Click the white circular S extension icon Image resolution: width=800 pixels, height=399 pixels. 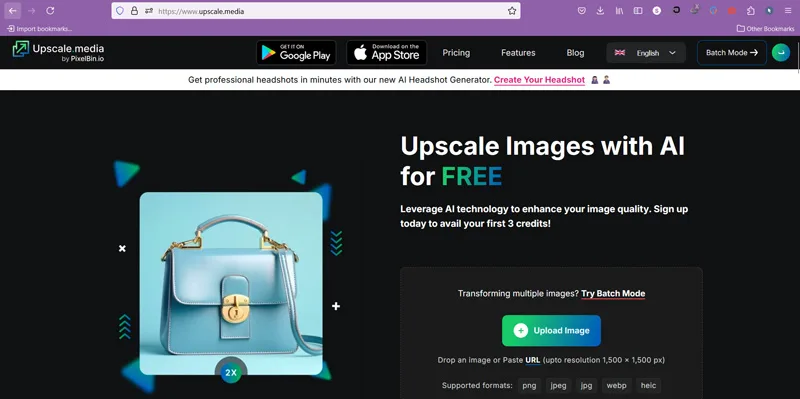tap(657, 11)
